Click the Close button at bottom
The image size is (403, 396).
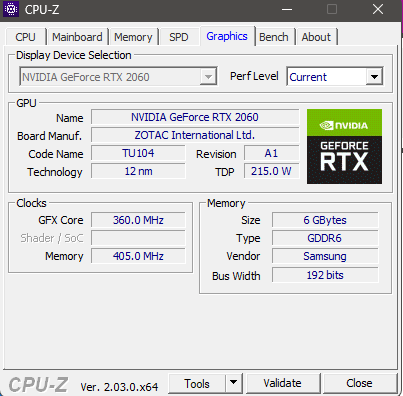coord(359,383)
